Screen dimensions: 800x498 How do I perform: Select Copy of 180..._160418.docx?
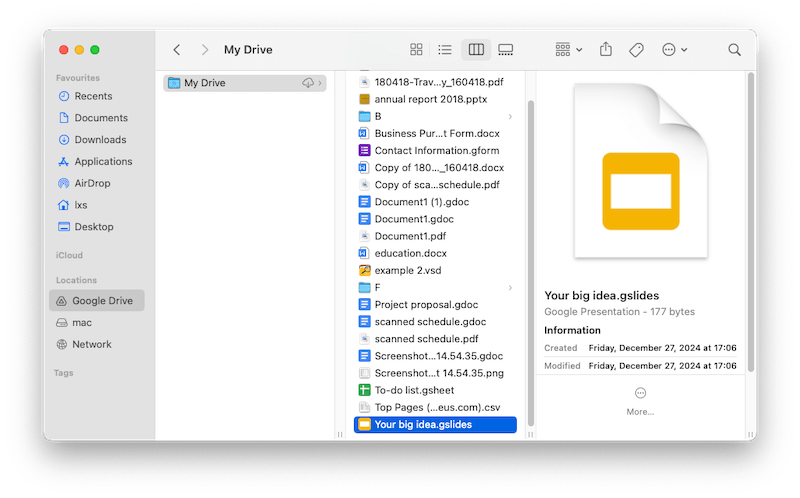point(435,168)
